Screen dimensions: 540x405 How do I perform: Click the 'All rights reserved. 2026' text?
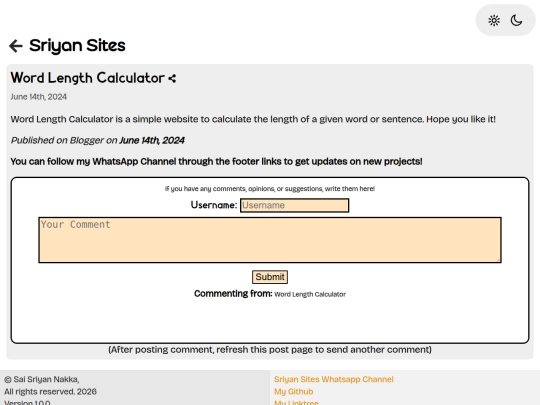click(x=50, y=392)
